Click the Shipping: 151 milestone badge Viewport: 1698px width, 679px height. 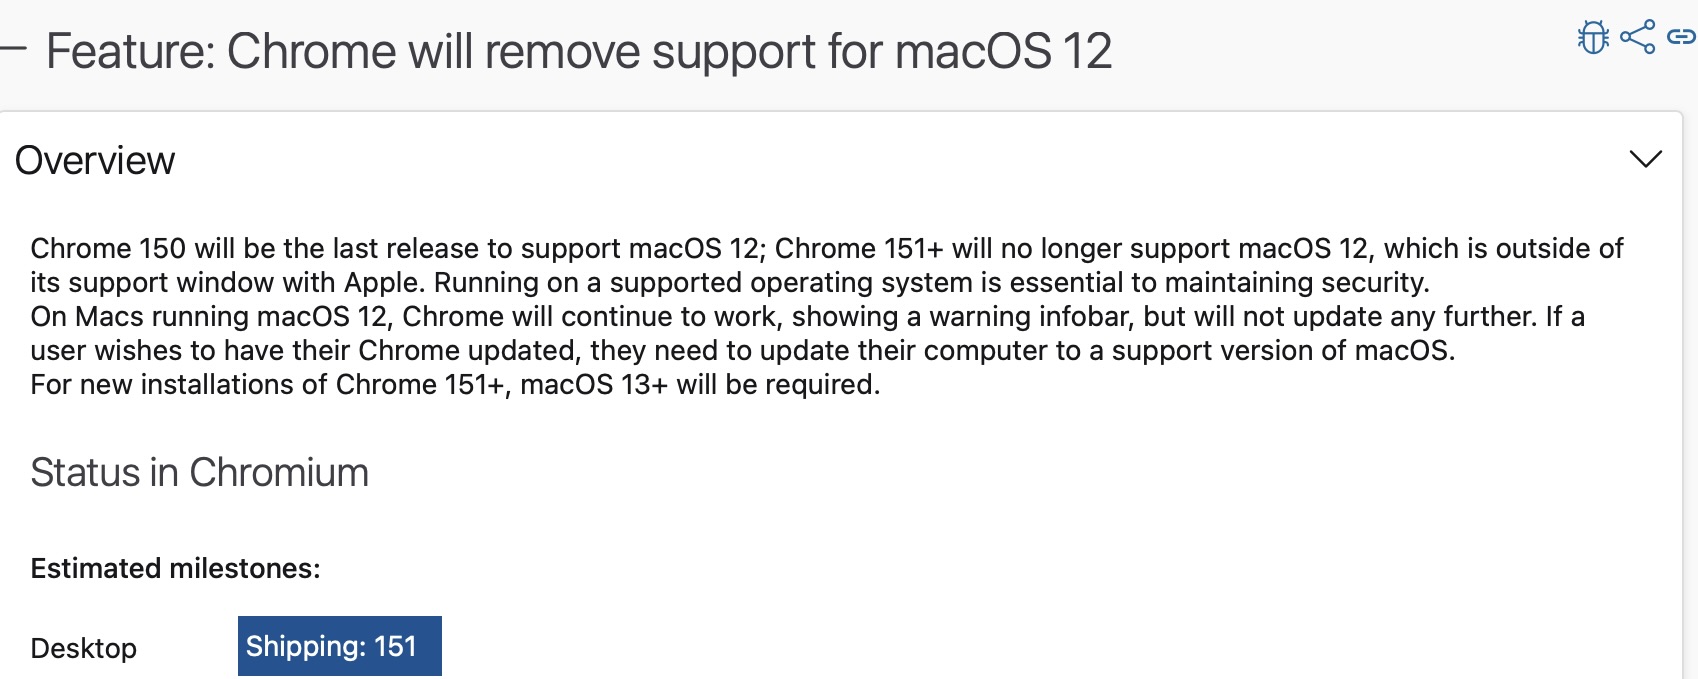tap(339, 646)
